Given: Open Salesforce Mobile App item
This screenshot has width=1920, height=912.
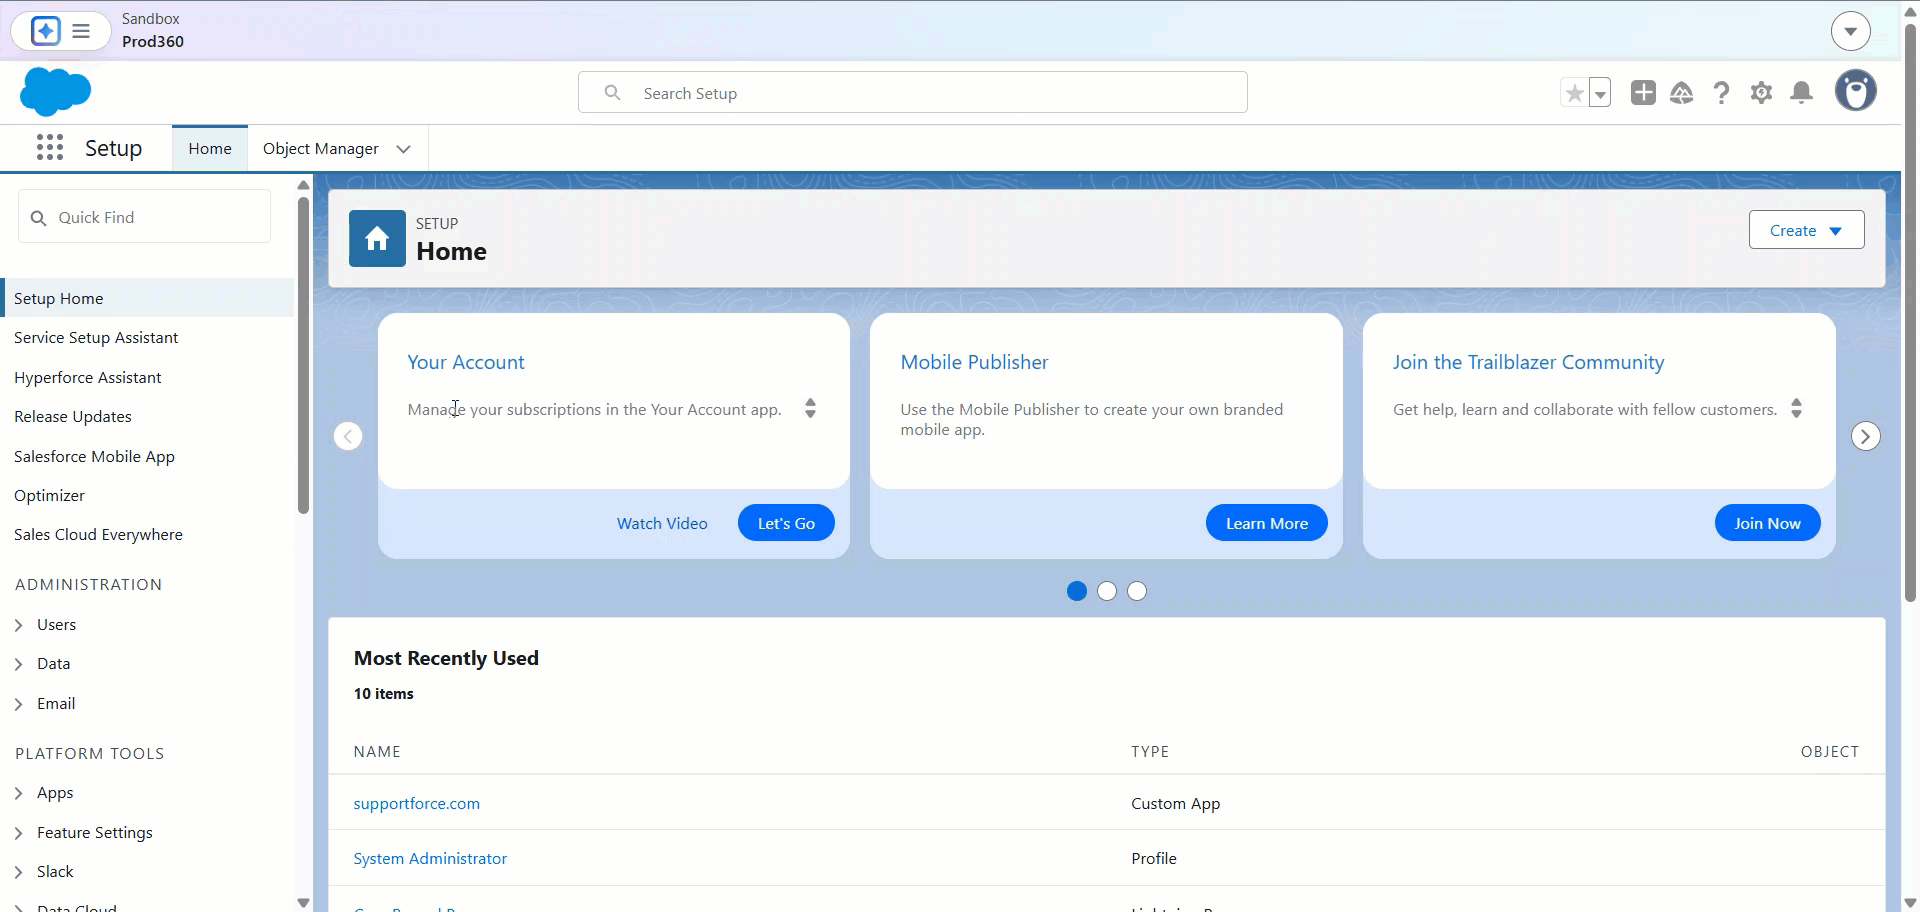Looking at the screenshot, I should [x=94, y=456].
